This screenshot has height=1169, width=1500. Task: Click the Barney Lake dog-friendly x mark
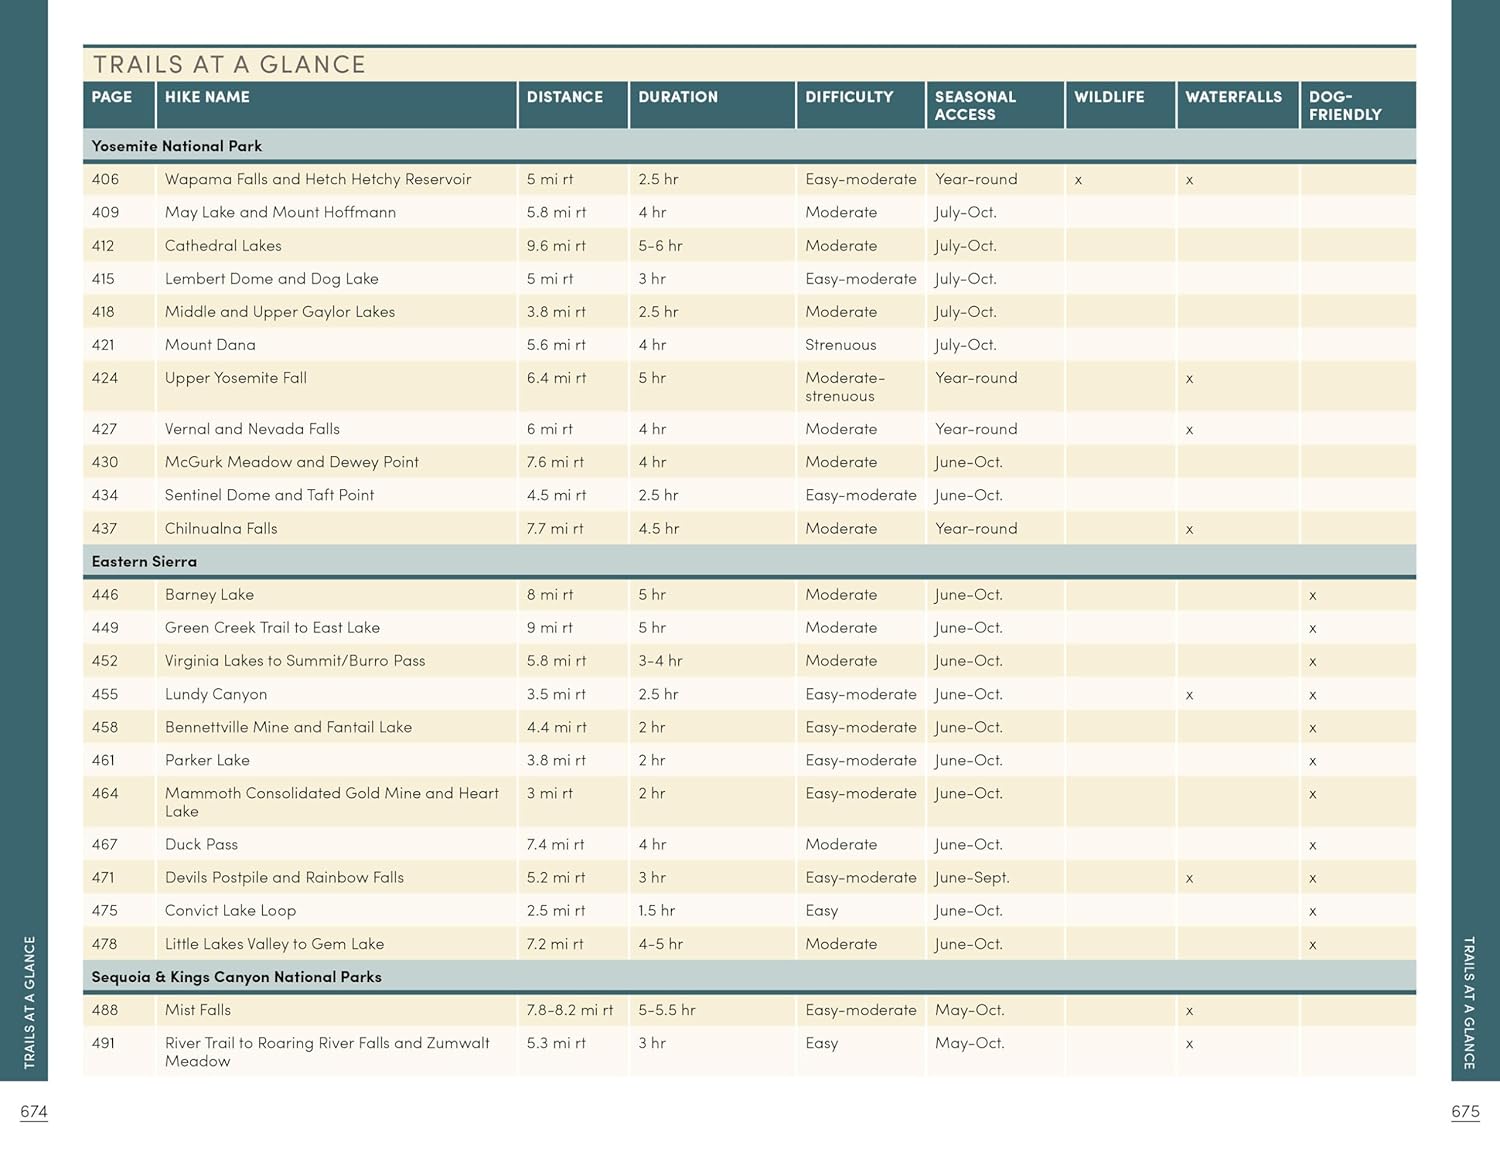(x=1312, y=596)
